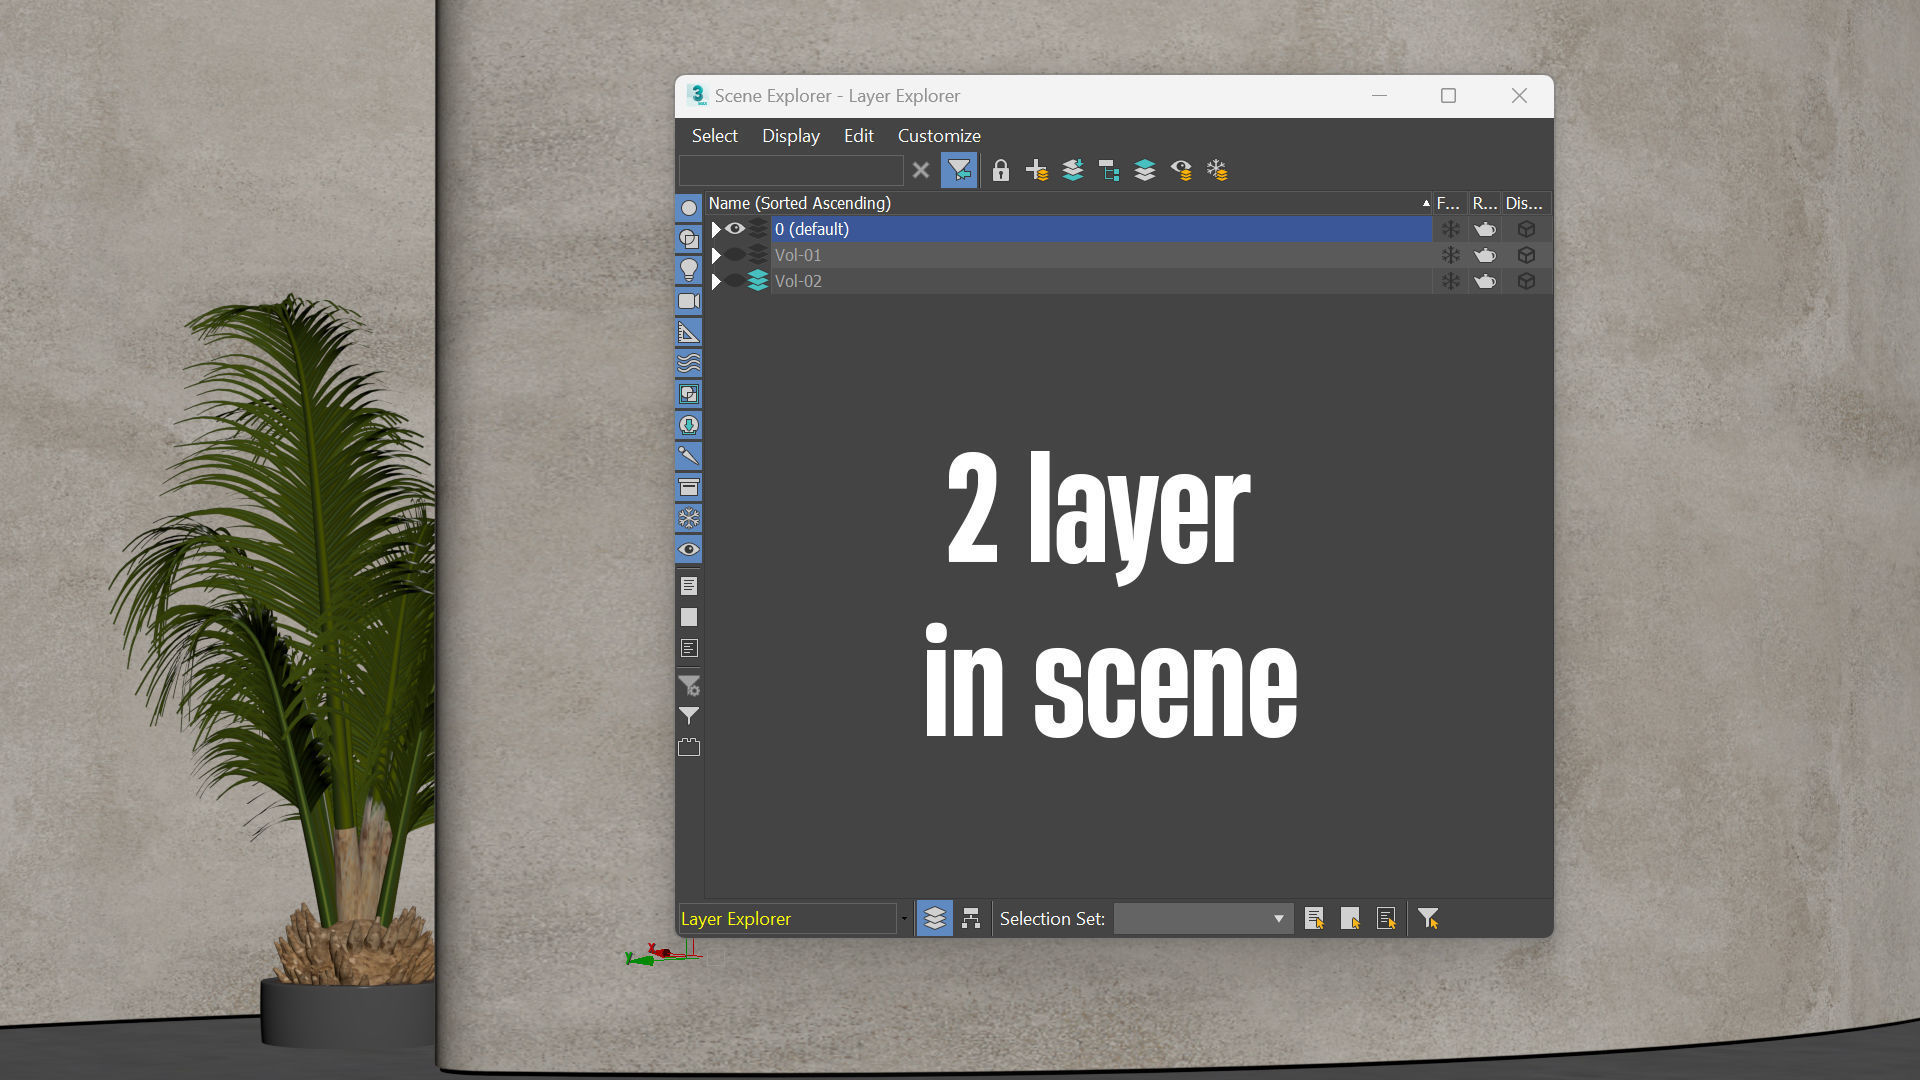Toggle frozen state of Vol-02 layer
The width and height of the screenshot is (1920, 1080).
pyautogui.click(x=1450, y=281)
